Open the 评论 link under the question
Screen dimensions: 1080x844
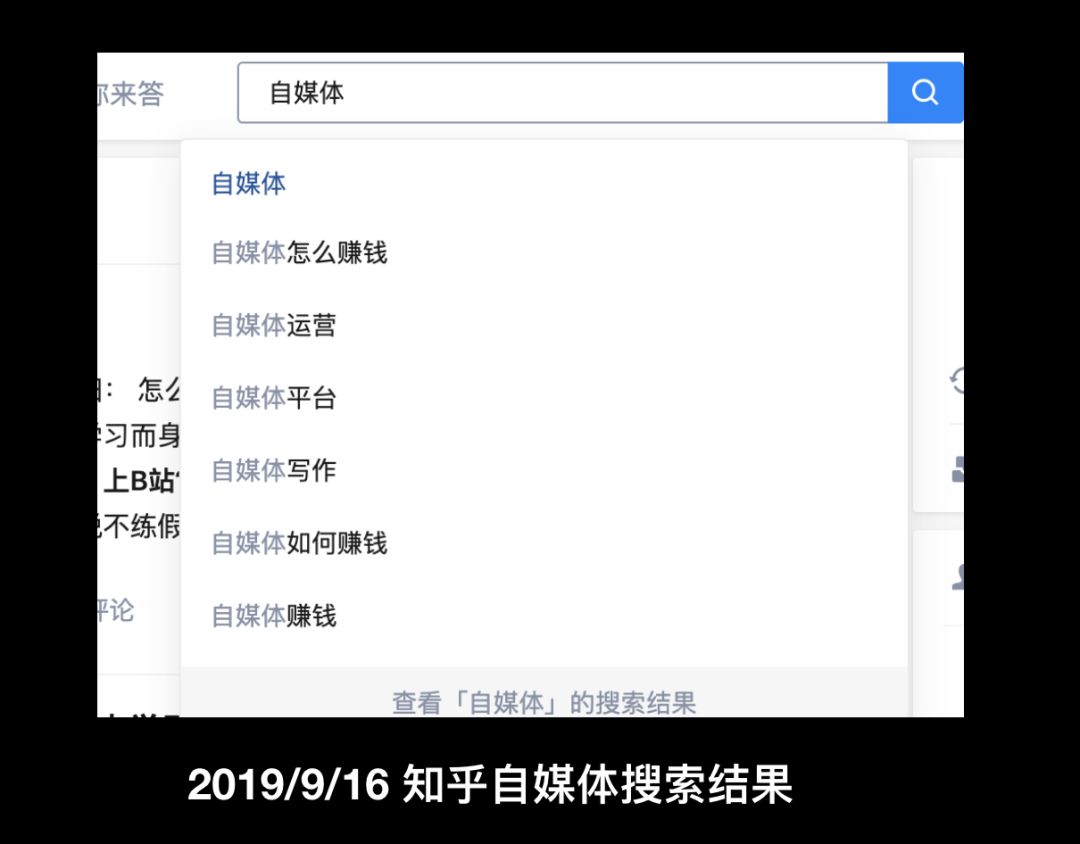[x=117, y=610]
